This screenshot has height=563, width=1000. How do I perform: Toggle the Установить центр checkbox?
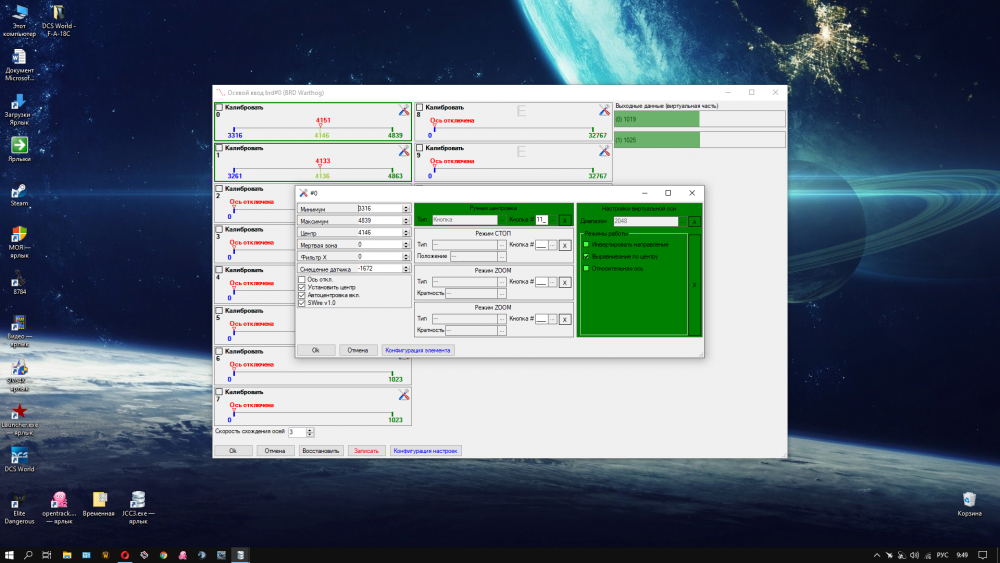pos(302,288)
